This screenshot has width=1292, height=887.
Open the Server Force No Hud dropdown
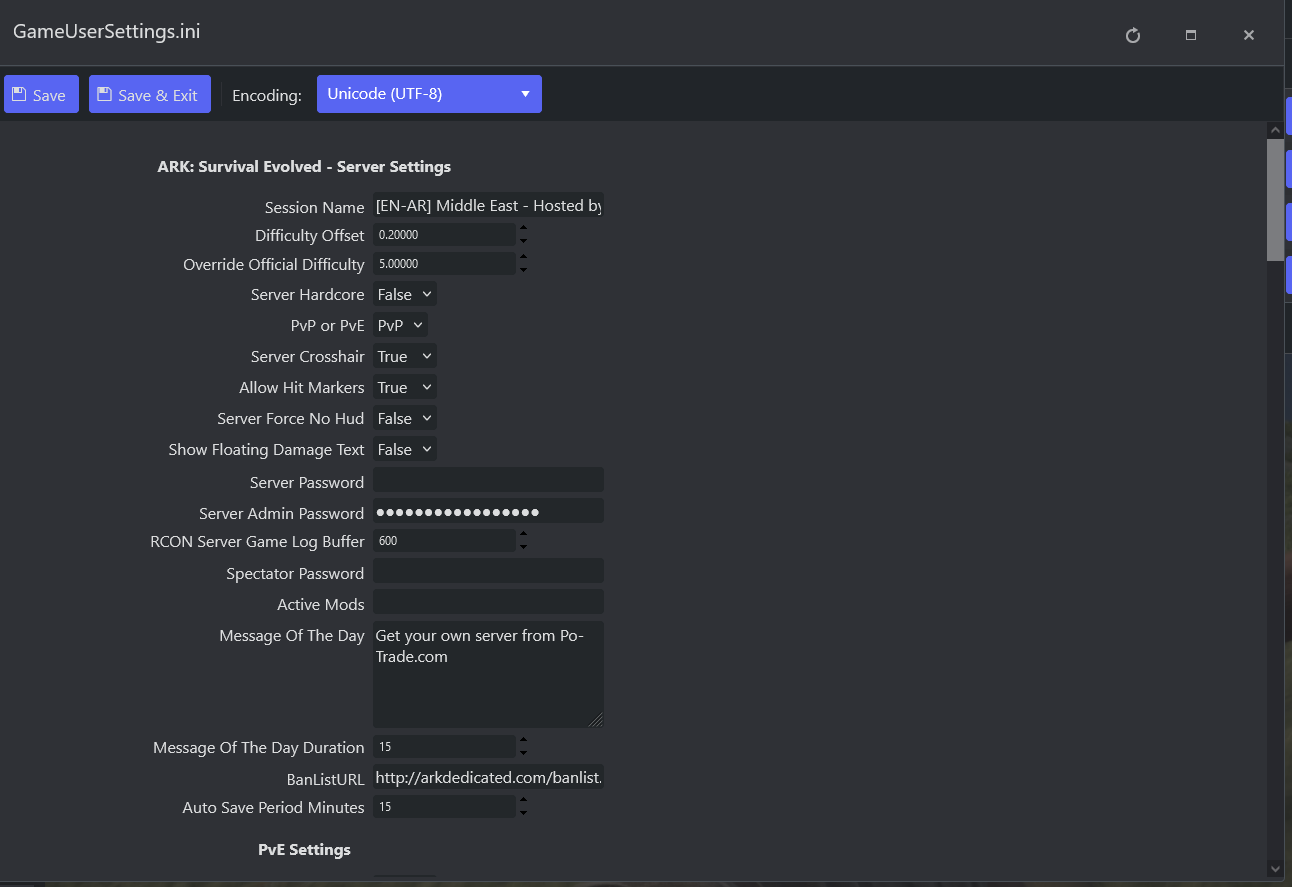(404, 418)
